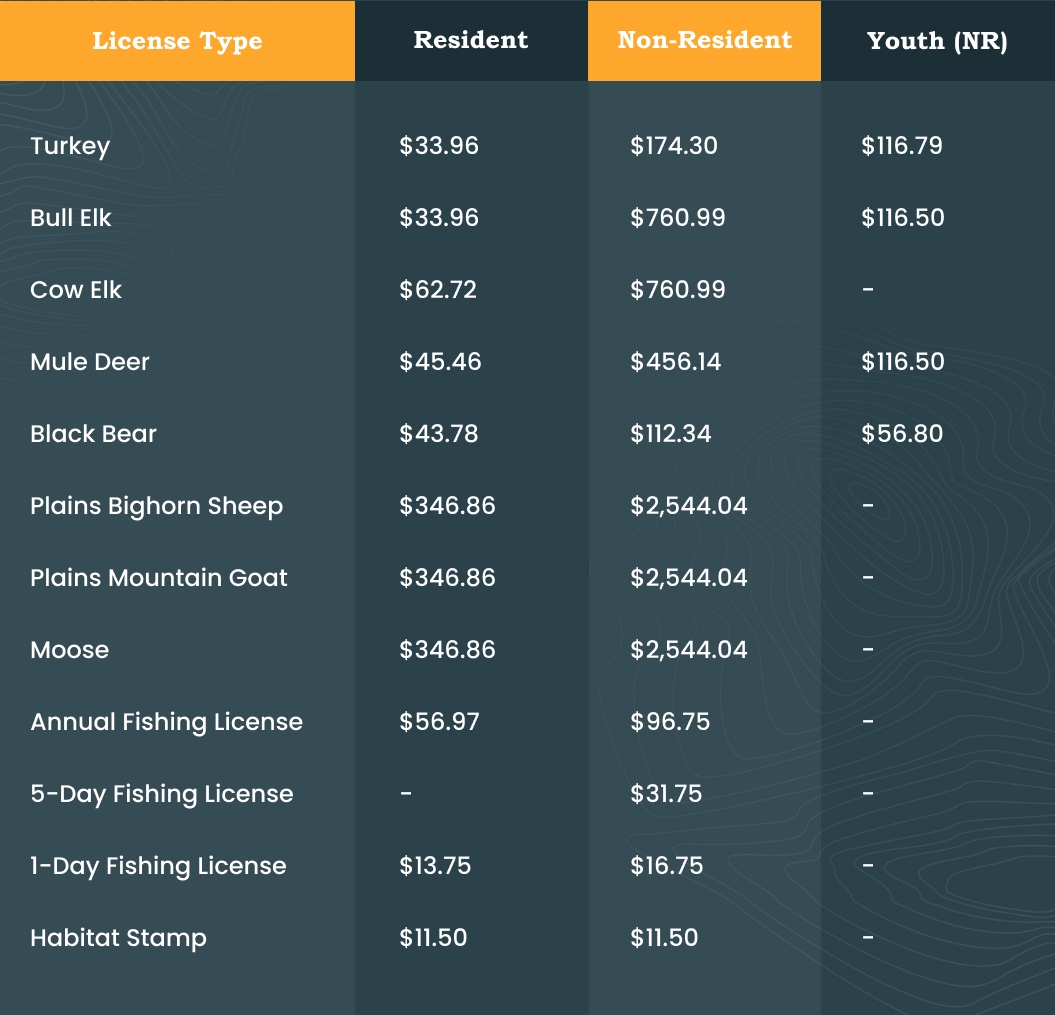Select the Bull Elk row label

pos(71,218)
